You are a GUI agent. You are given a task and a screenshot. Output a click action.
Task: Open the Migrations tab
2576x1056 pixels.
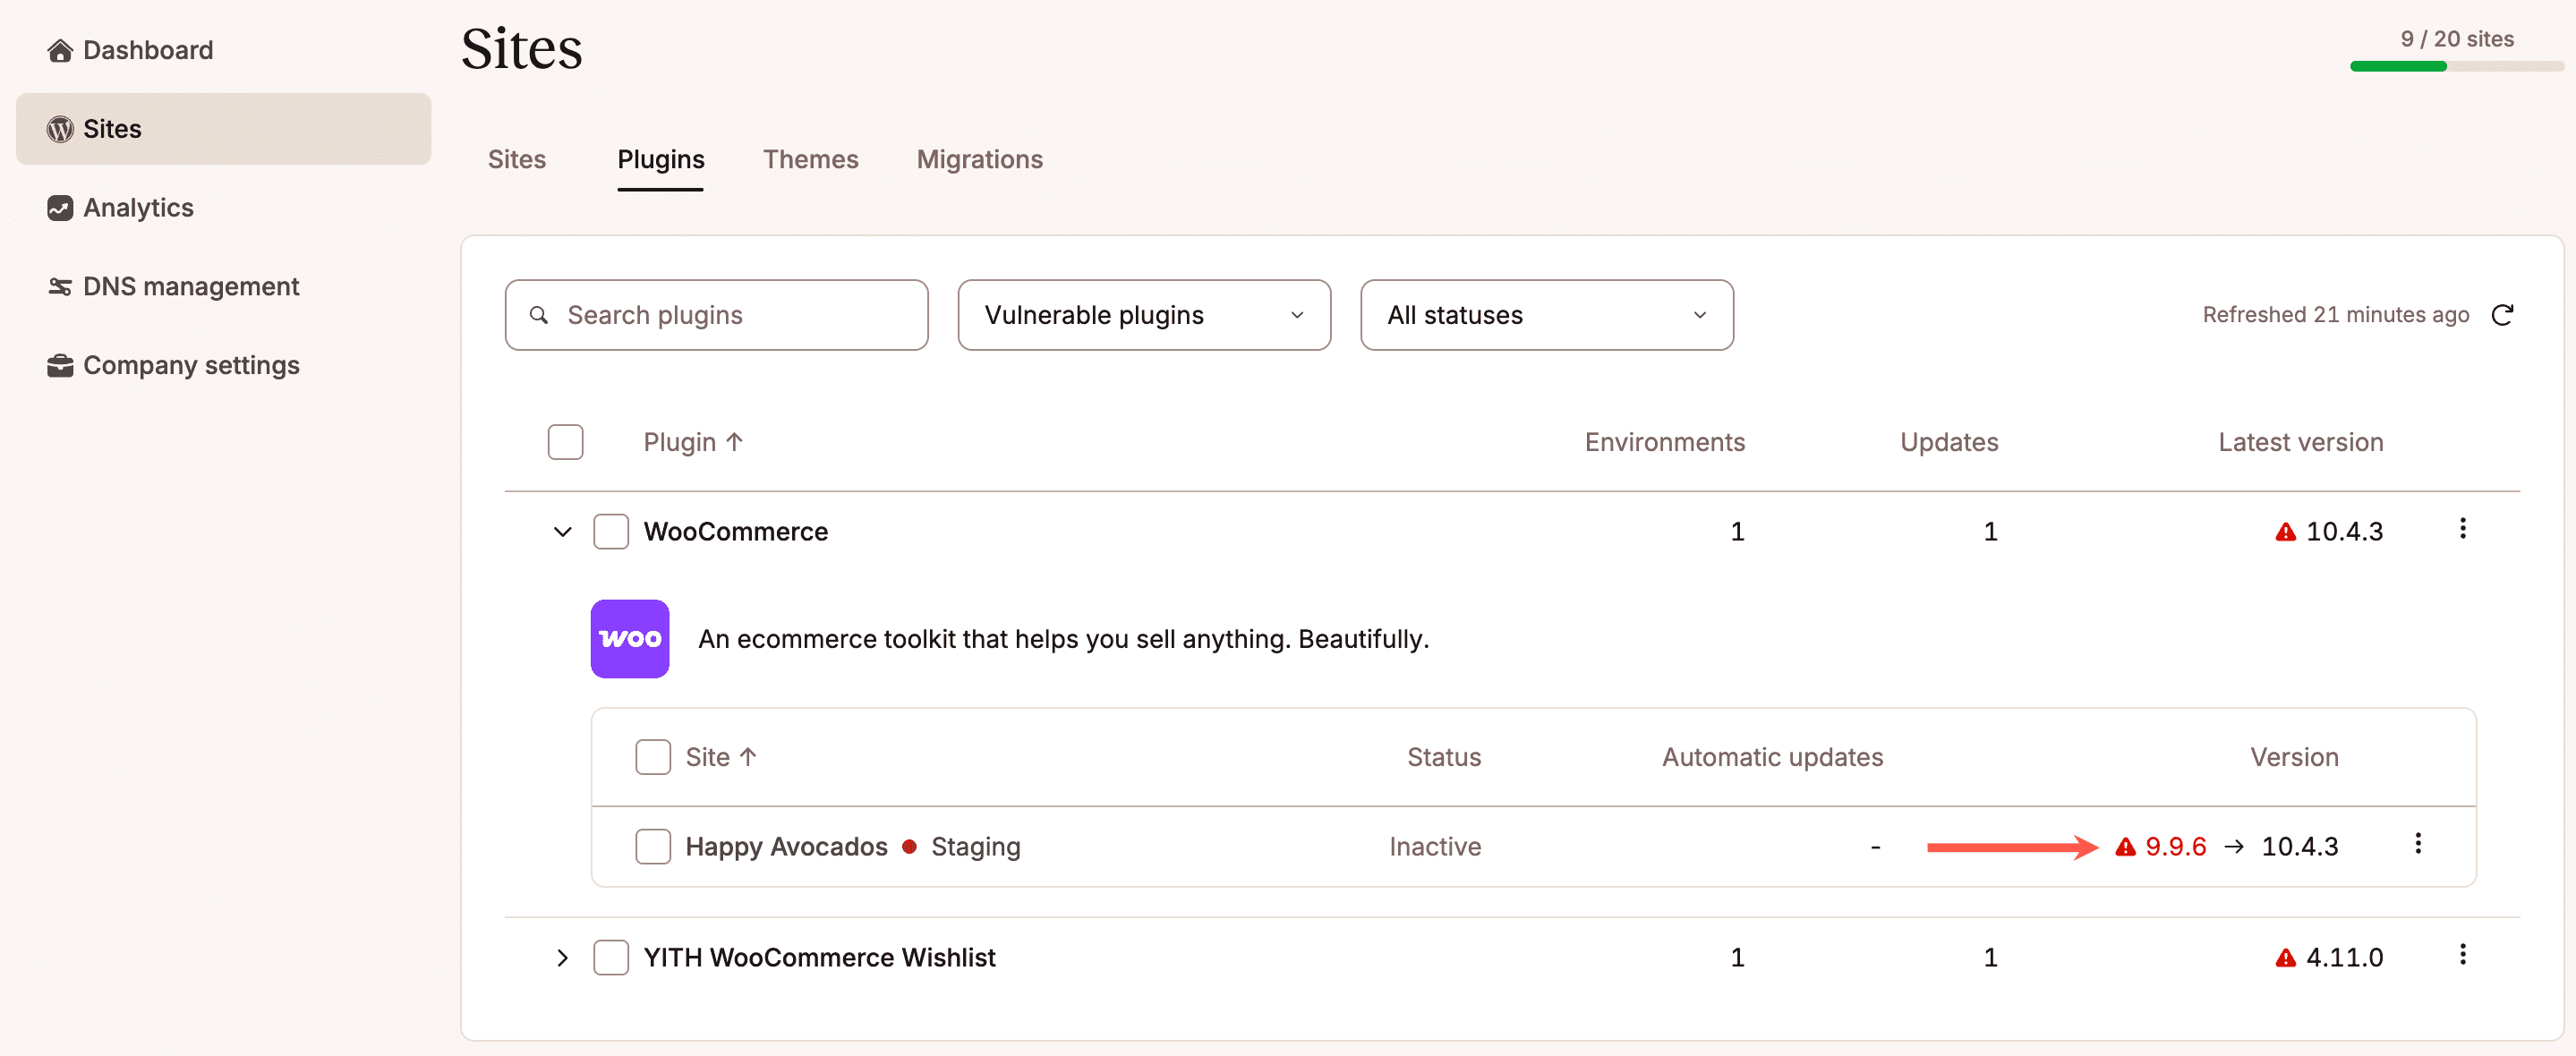click(x=979, y=159)
